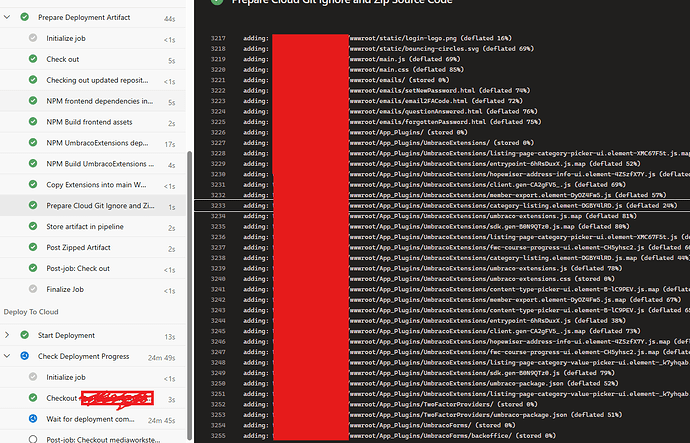690x443 pixels.
Task: Open the NPM UmbracoExtensions dep... step
Action: [x=92, y=143]
